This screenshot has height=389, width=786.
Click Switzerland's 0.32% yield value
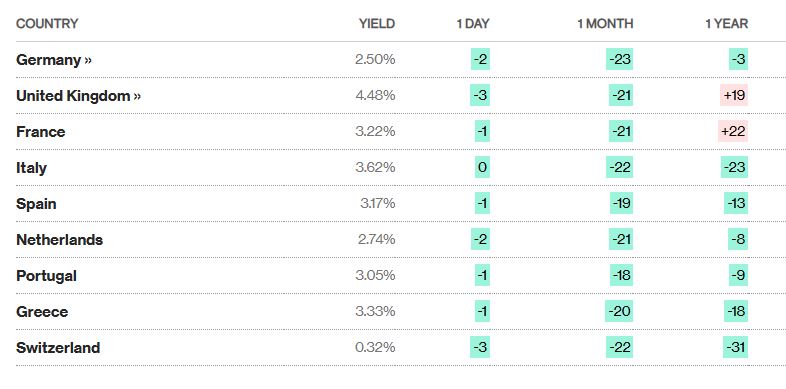tap(375, 347)
